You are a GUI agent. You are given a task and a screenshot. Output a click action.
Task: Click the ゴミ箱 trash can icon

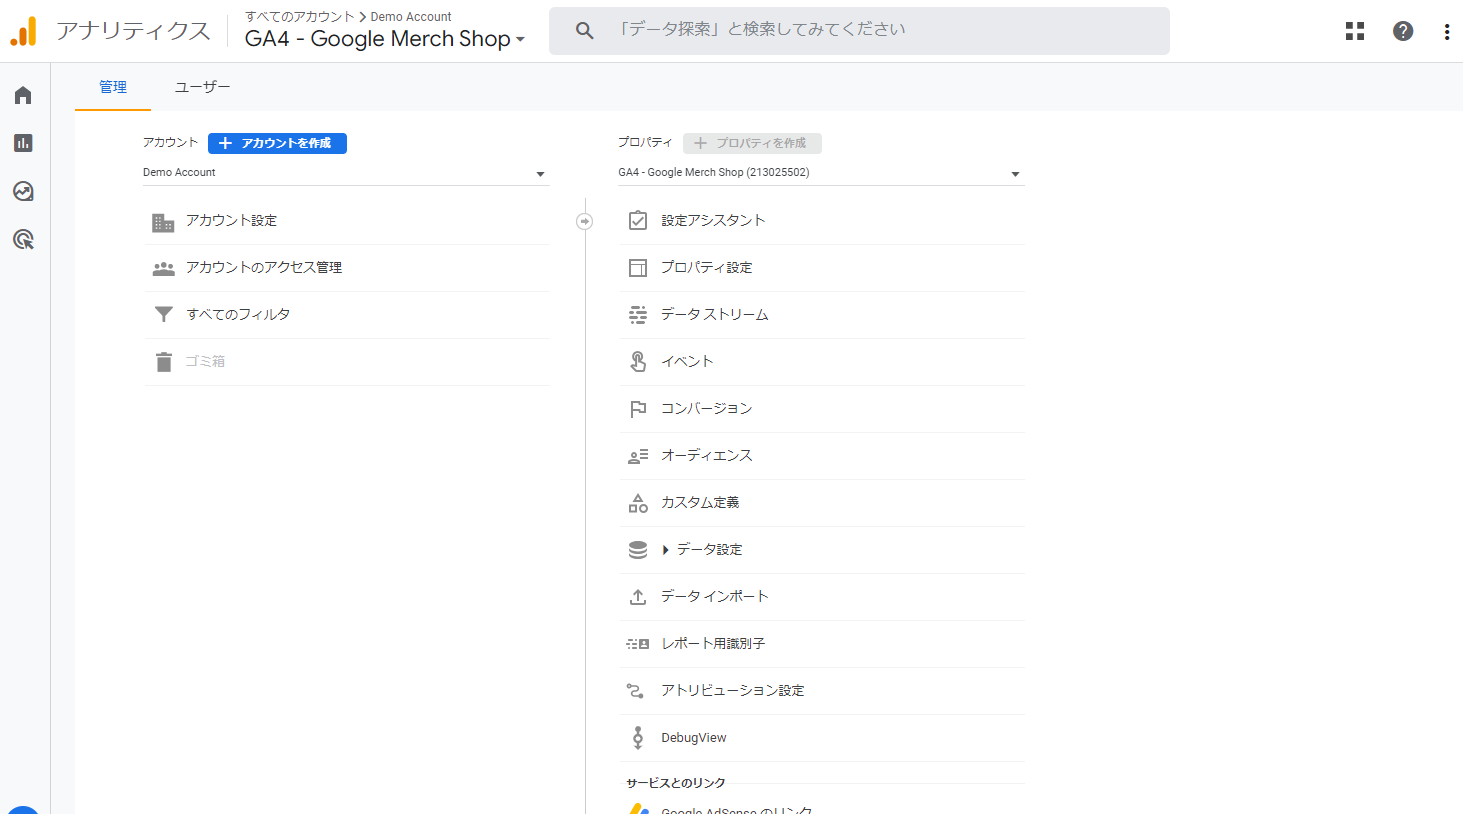pyautogui.click(x=164, y=362)
